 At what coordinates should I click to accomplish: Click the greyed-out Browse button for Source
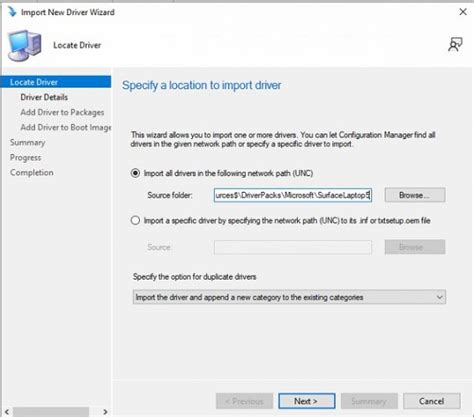(x=415, y=247)
